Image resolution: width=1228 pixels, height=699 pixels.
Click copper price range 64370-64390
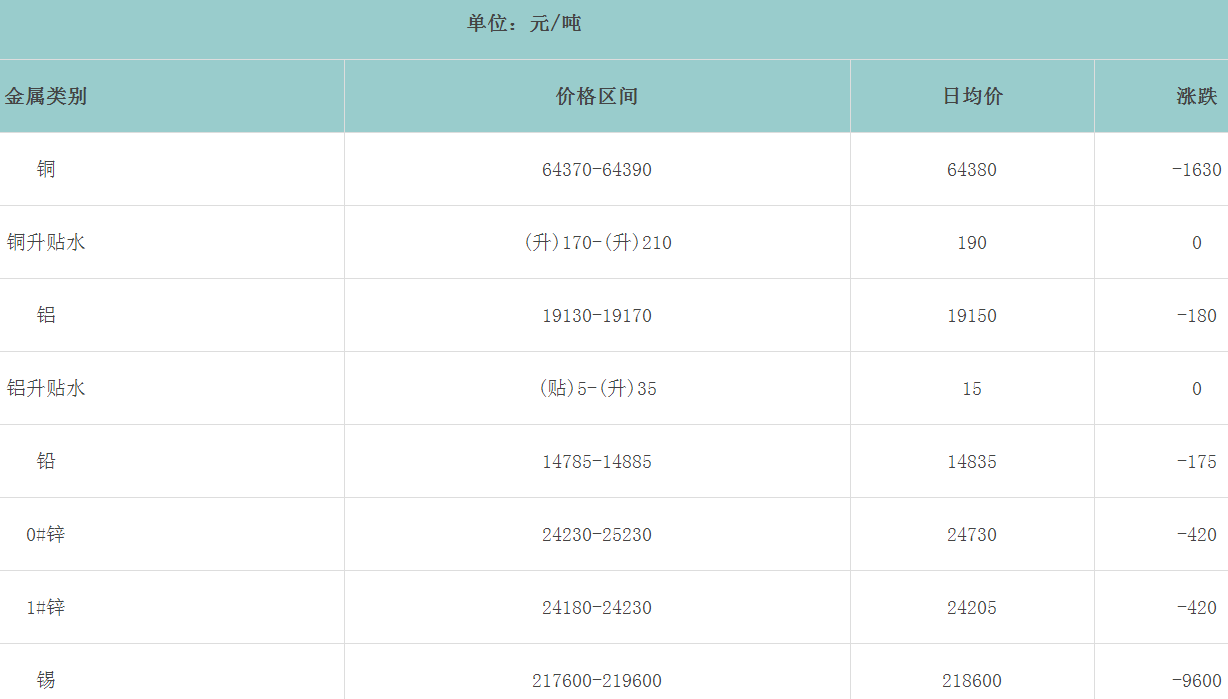pos(597,170)
